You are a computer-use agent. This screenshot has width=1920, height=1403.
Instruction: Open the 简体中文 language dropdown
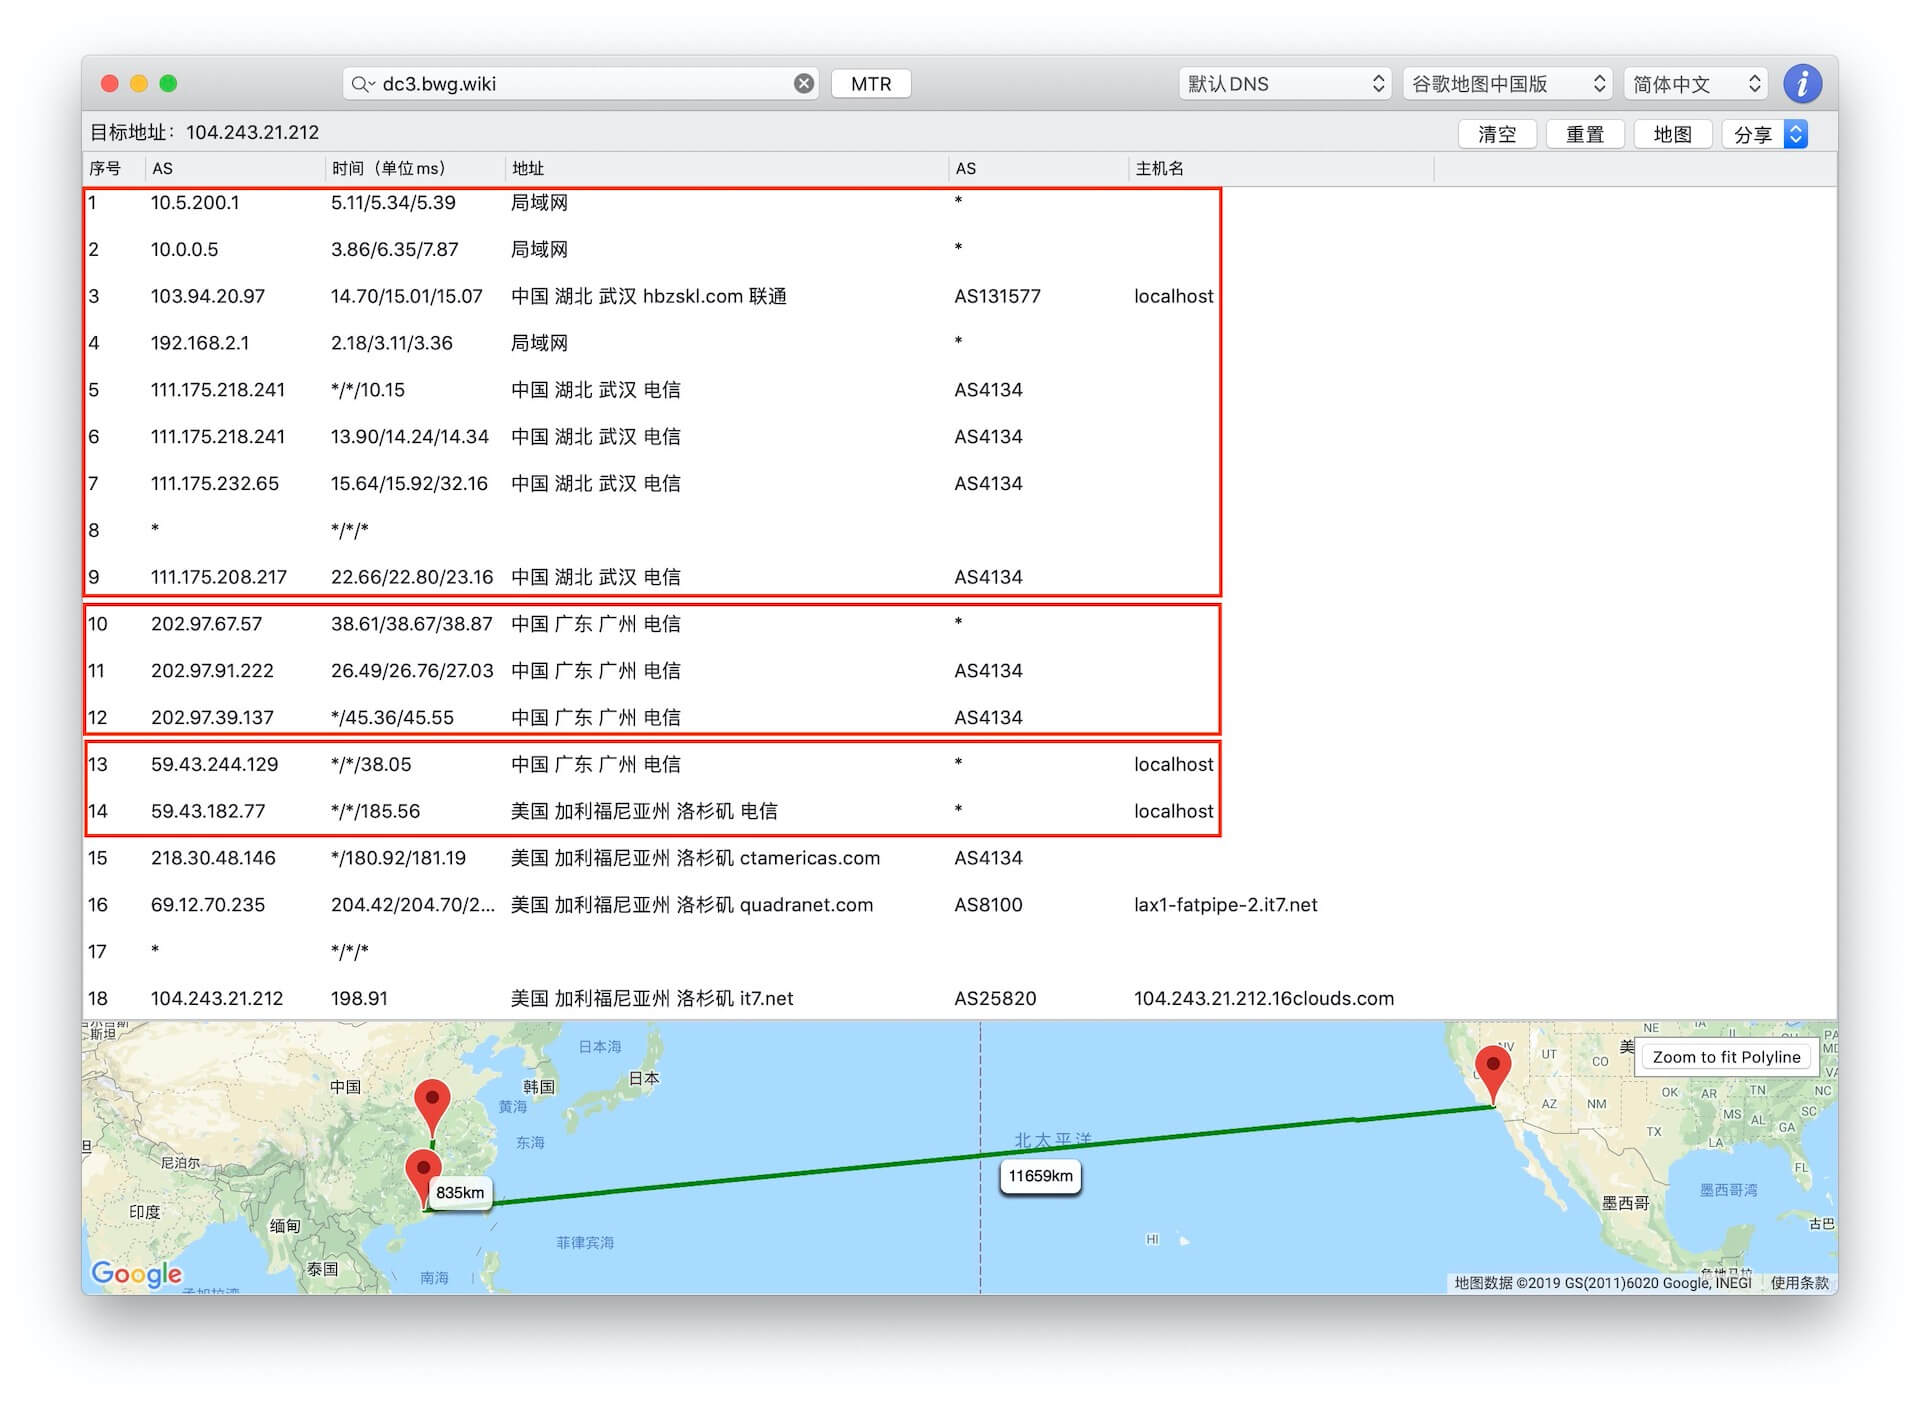(x=1696, y=84)
